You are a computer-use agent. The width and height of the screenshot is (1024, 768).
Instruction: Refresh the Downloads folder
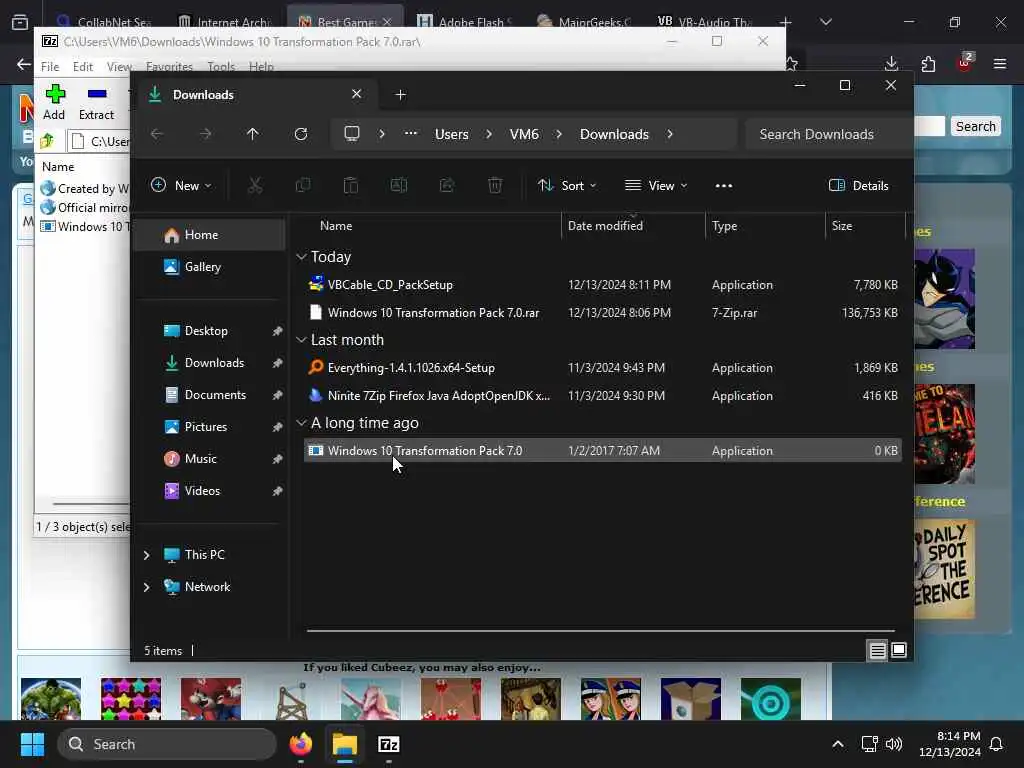301,134
